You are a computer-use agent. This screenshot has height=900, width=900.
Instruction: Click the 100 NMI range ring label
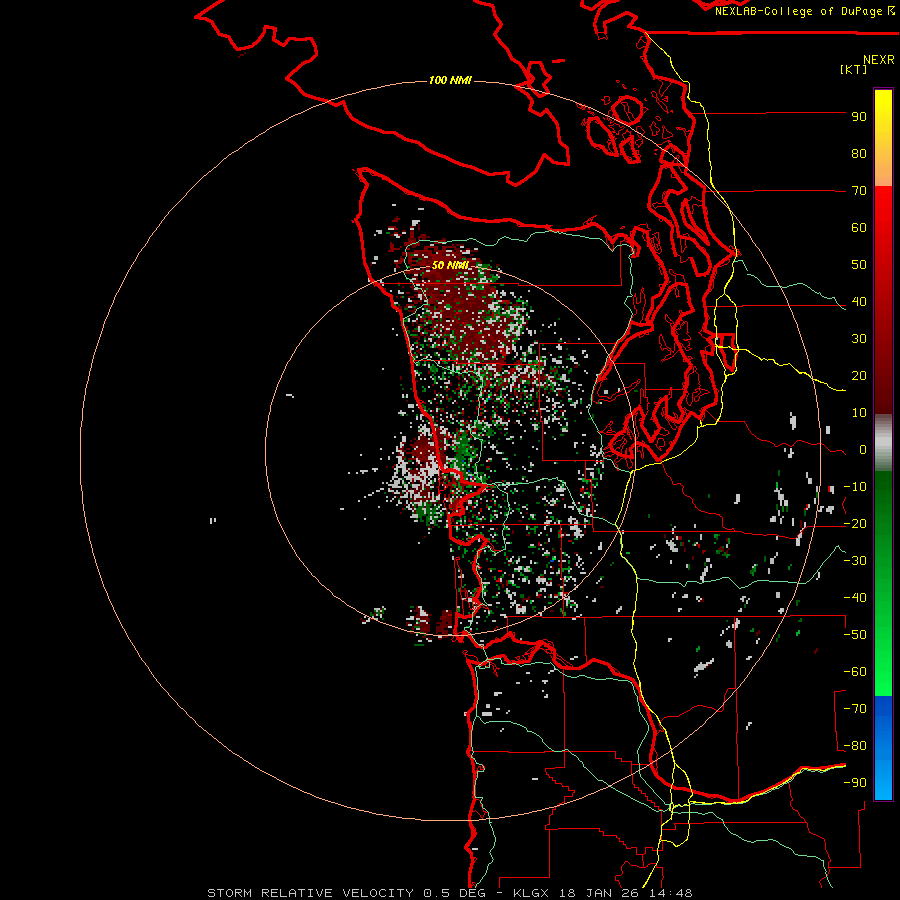pyautogui.click(x=450, y=80)
